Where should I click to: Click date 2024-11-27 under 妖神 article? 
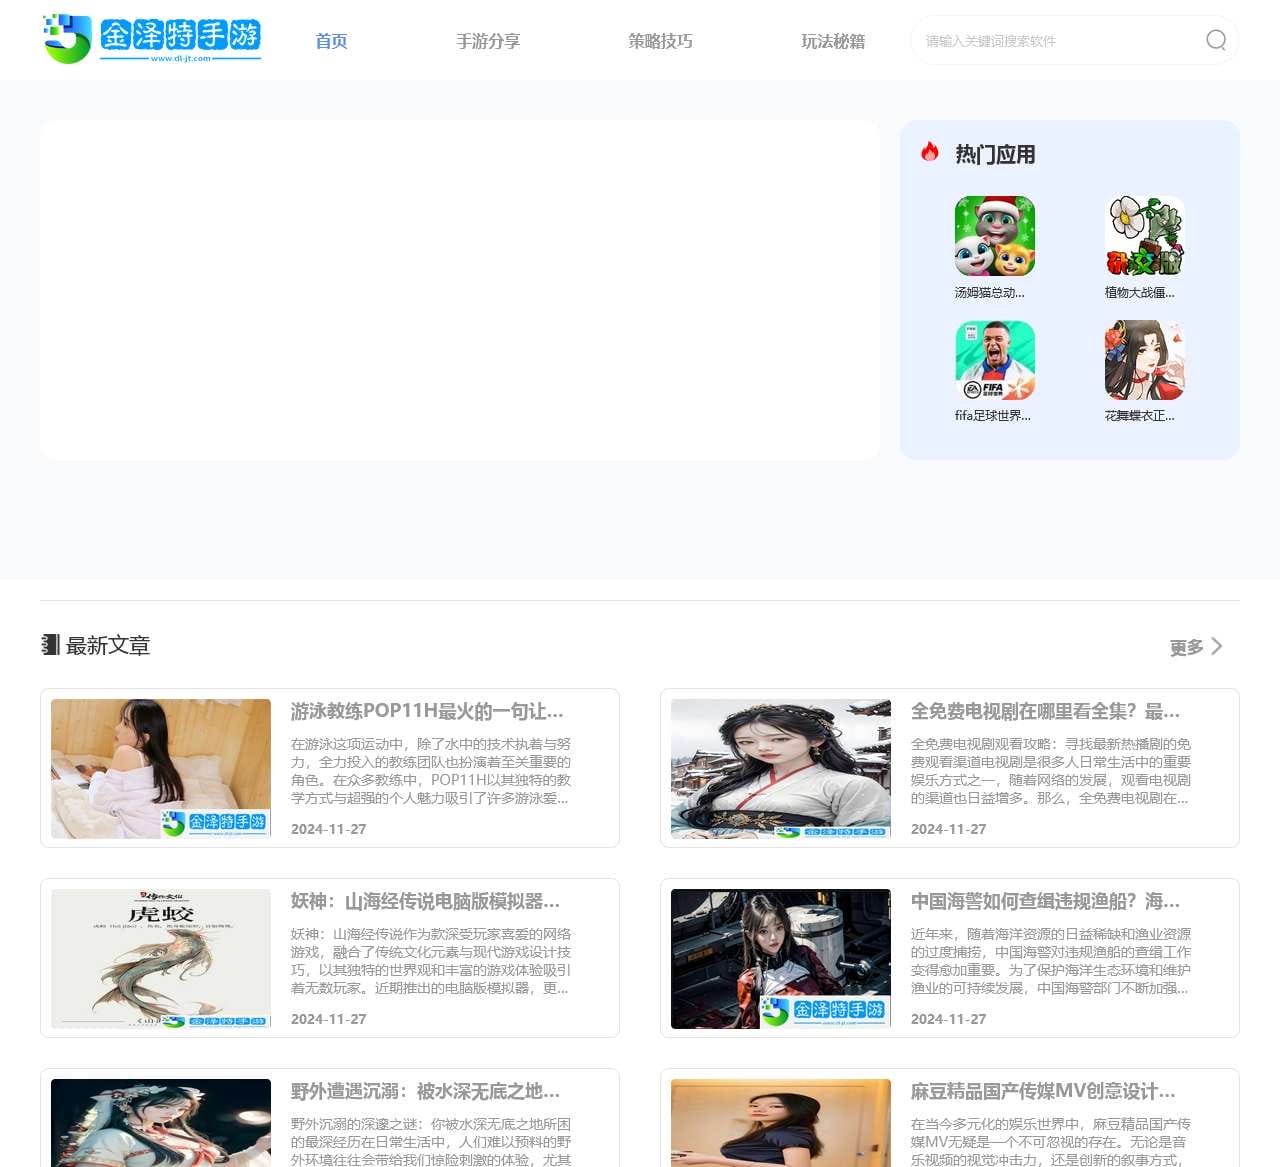pyautogui.click(x=329, y=1019)
